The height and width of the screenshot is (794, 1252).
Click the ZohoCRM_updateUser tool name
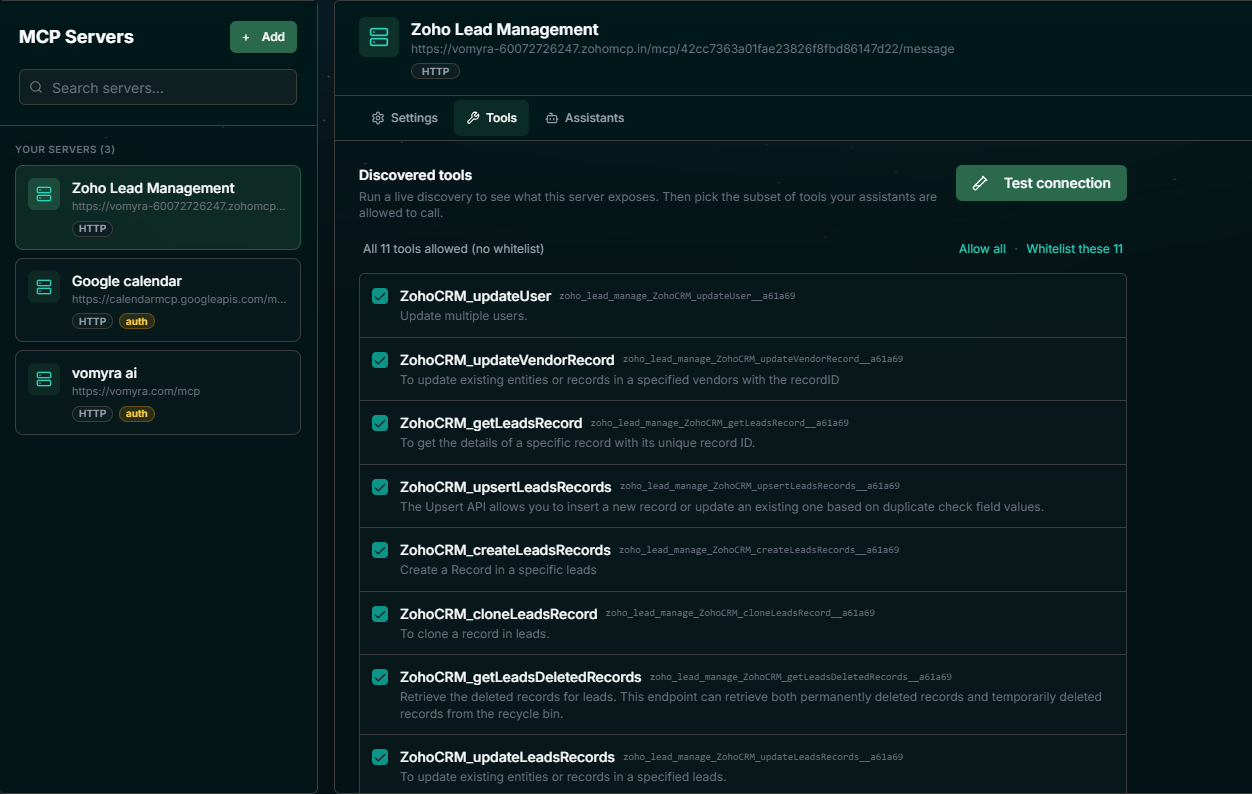click(x=475, y=296)
